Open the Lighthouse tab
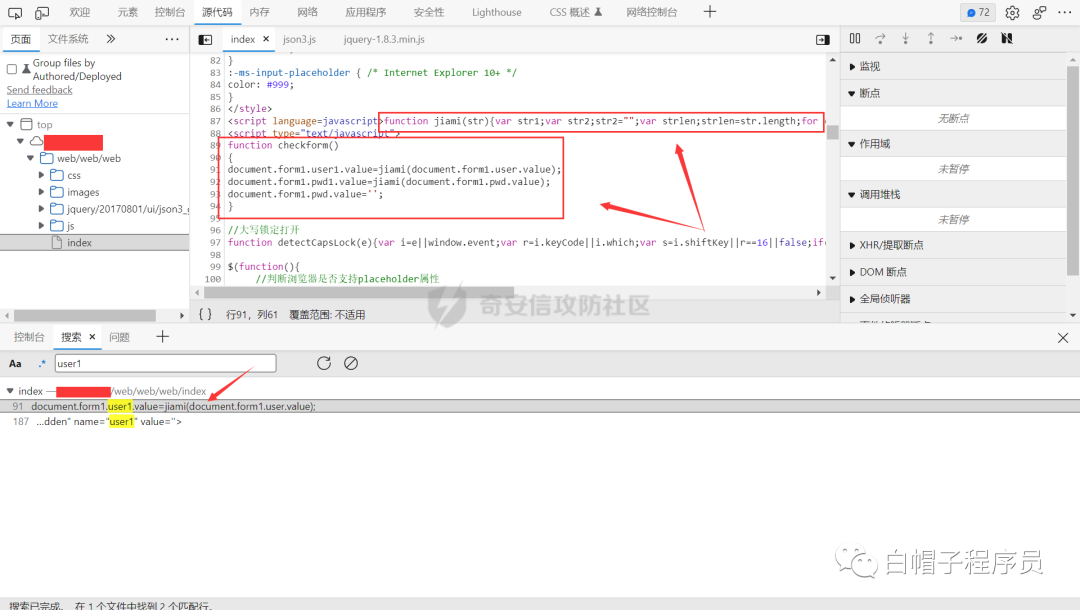 (497, 12)
